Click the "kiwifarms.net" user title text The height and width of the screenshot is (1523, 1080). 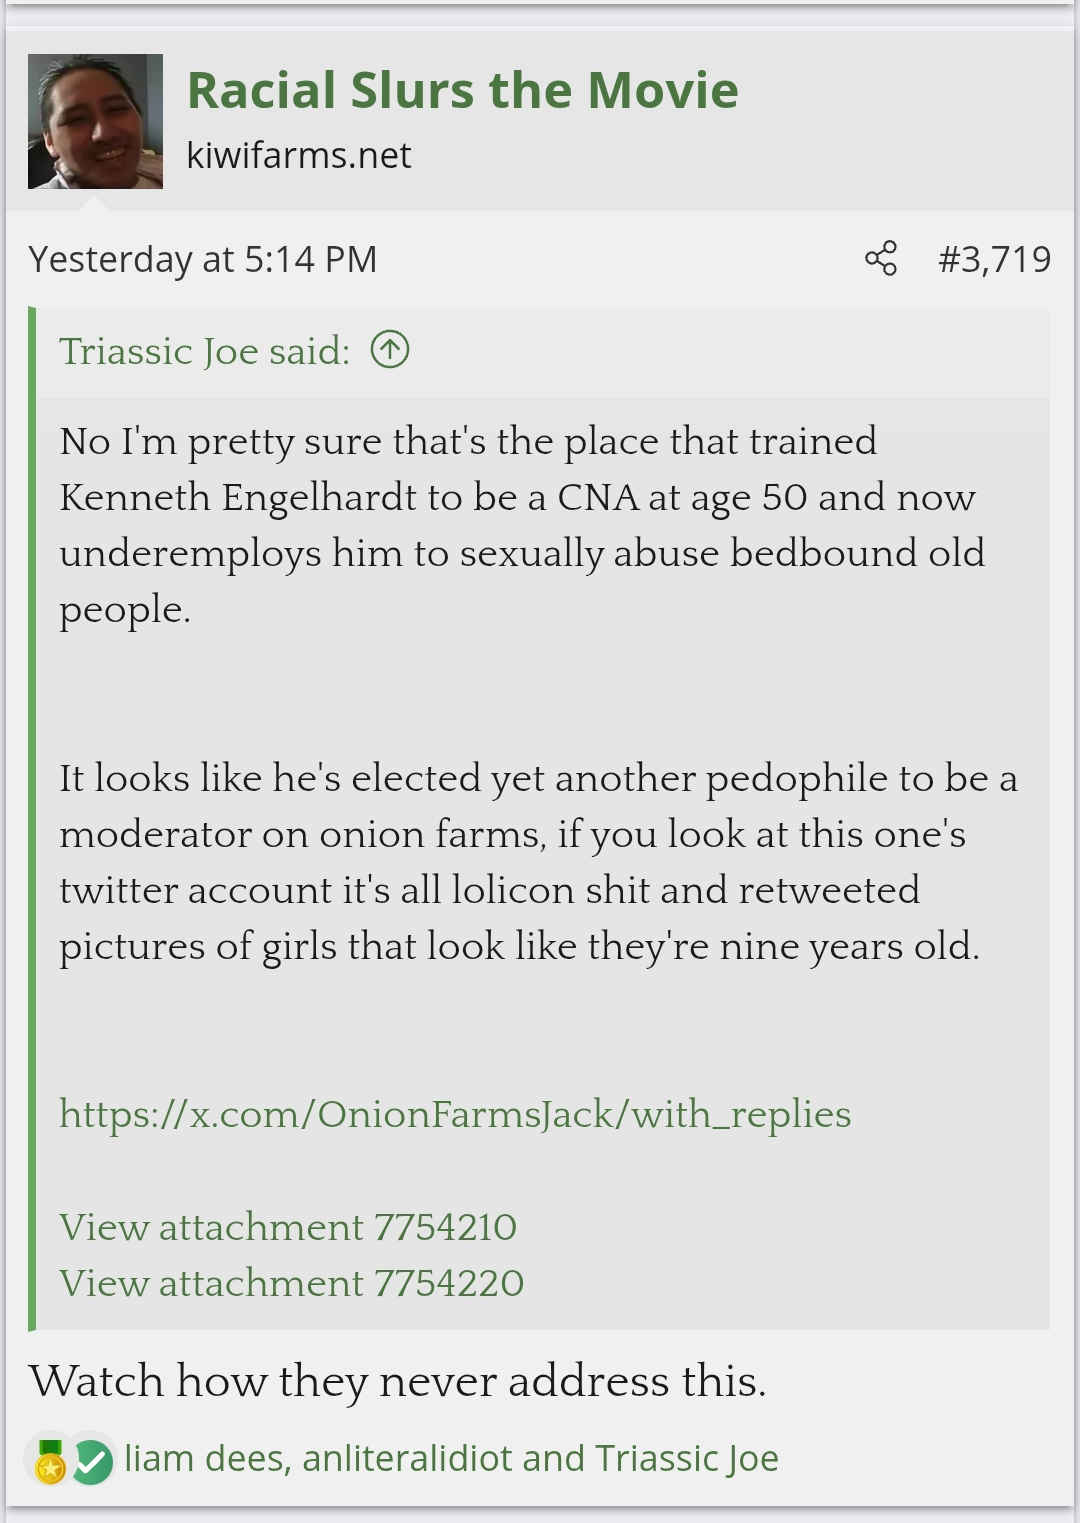tap(299, 155)
